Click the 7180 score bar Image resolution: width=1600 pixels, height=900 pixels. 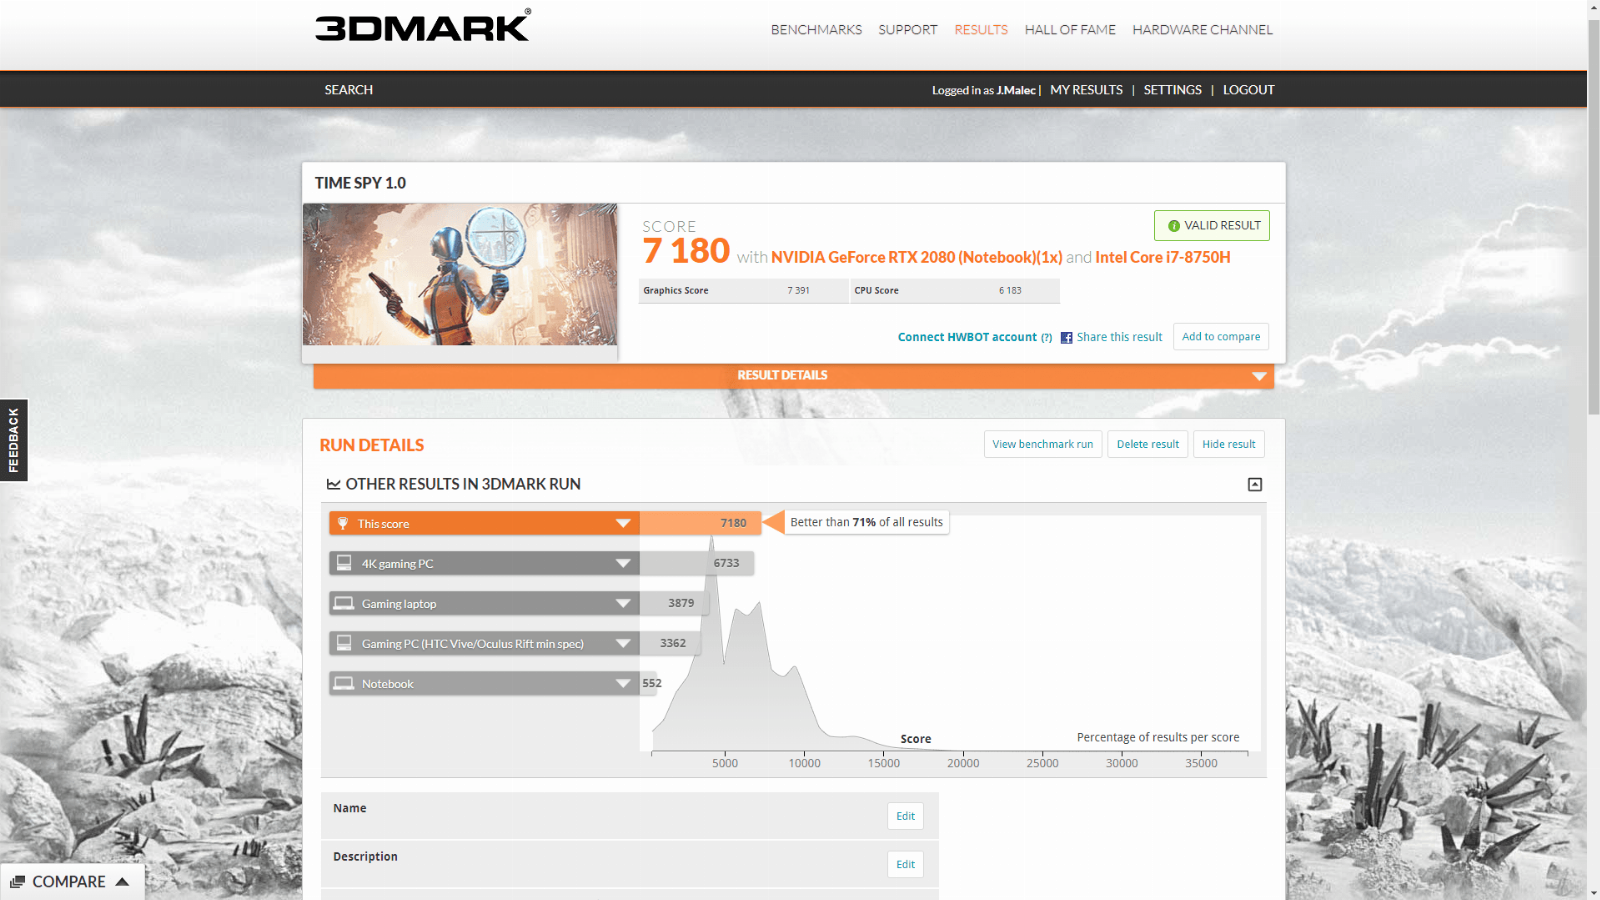tap(700, 523)
